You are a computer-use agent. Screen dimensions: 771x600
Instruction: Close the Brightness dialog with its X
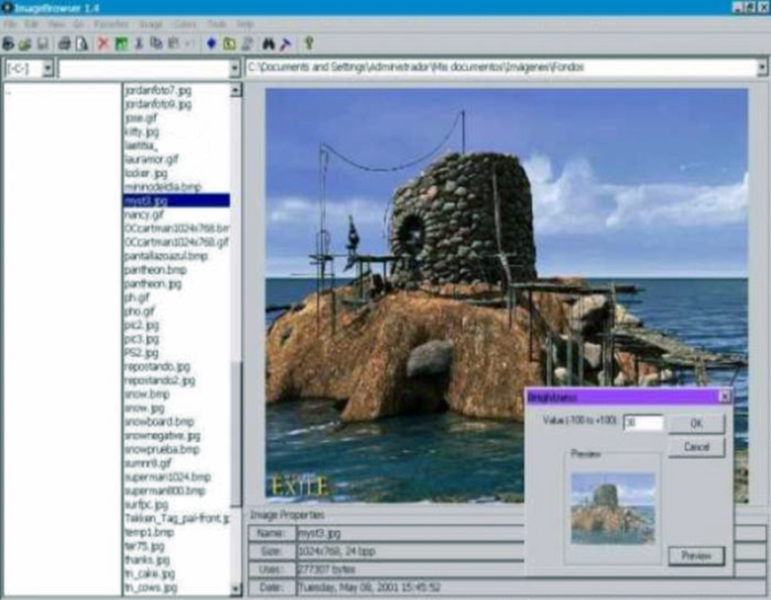pos(725,396)
